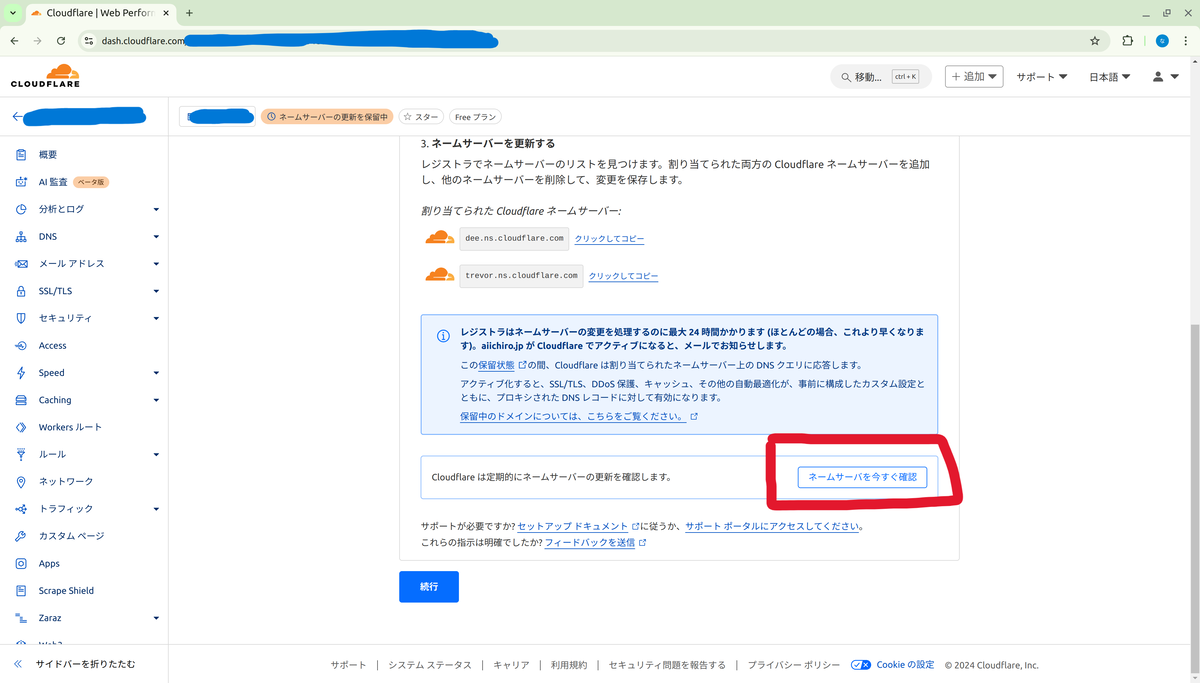Click the Scrape Shield document icon
The width and height of the screenshot is (1200, 683).
pos(21,591)
